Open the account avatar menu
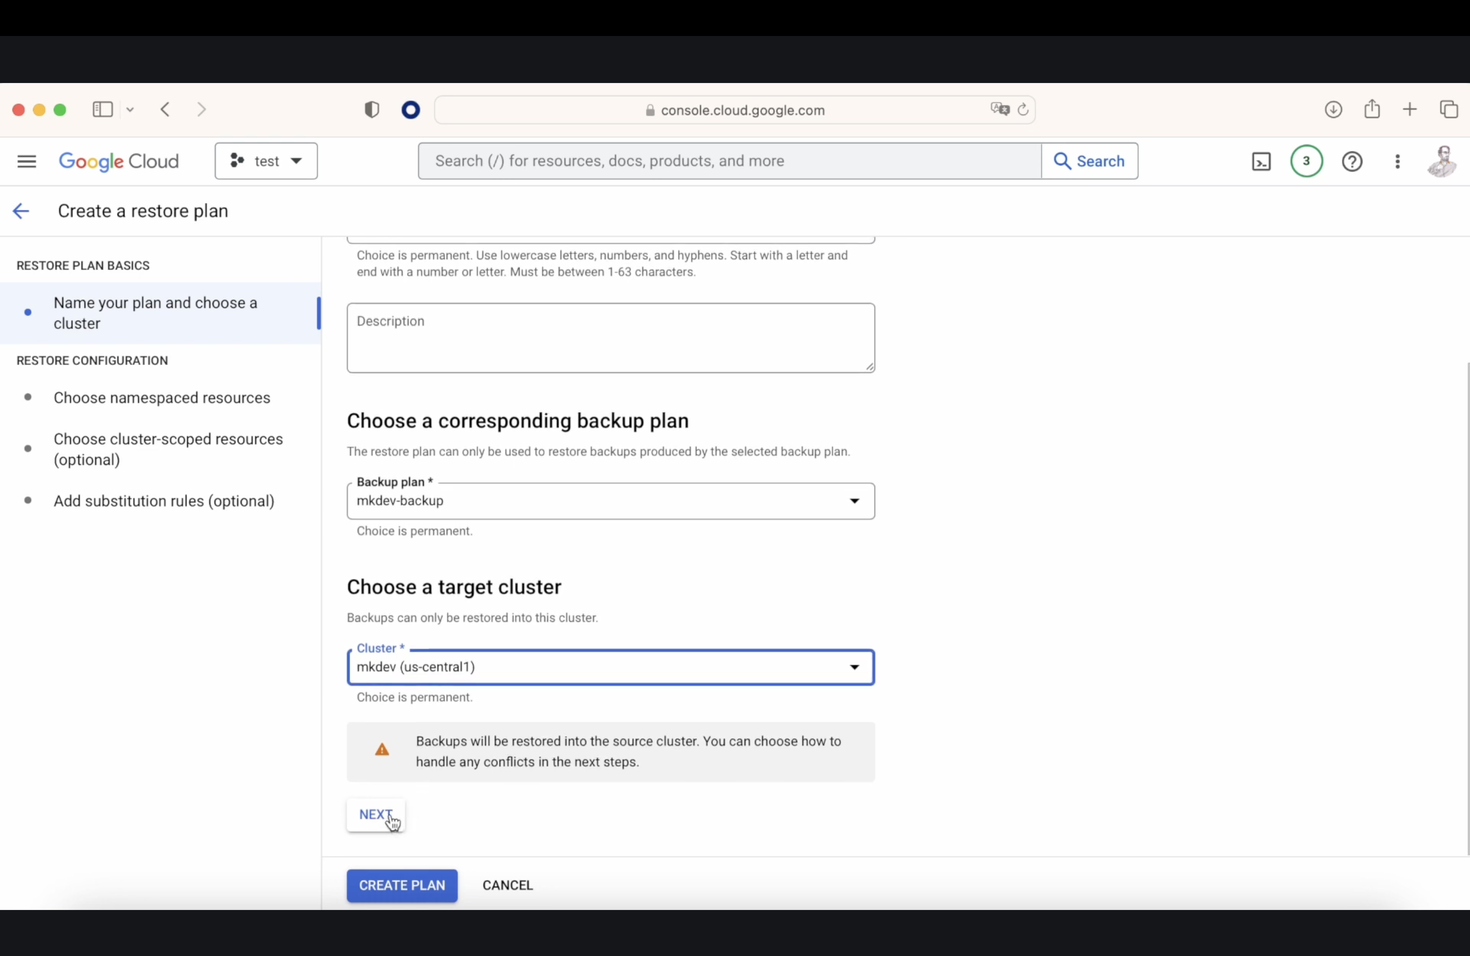The height and width of the screenshot is (956, 1470). click(1442, 161)
